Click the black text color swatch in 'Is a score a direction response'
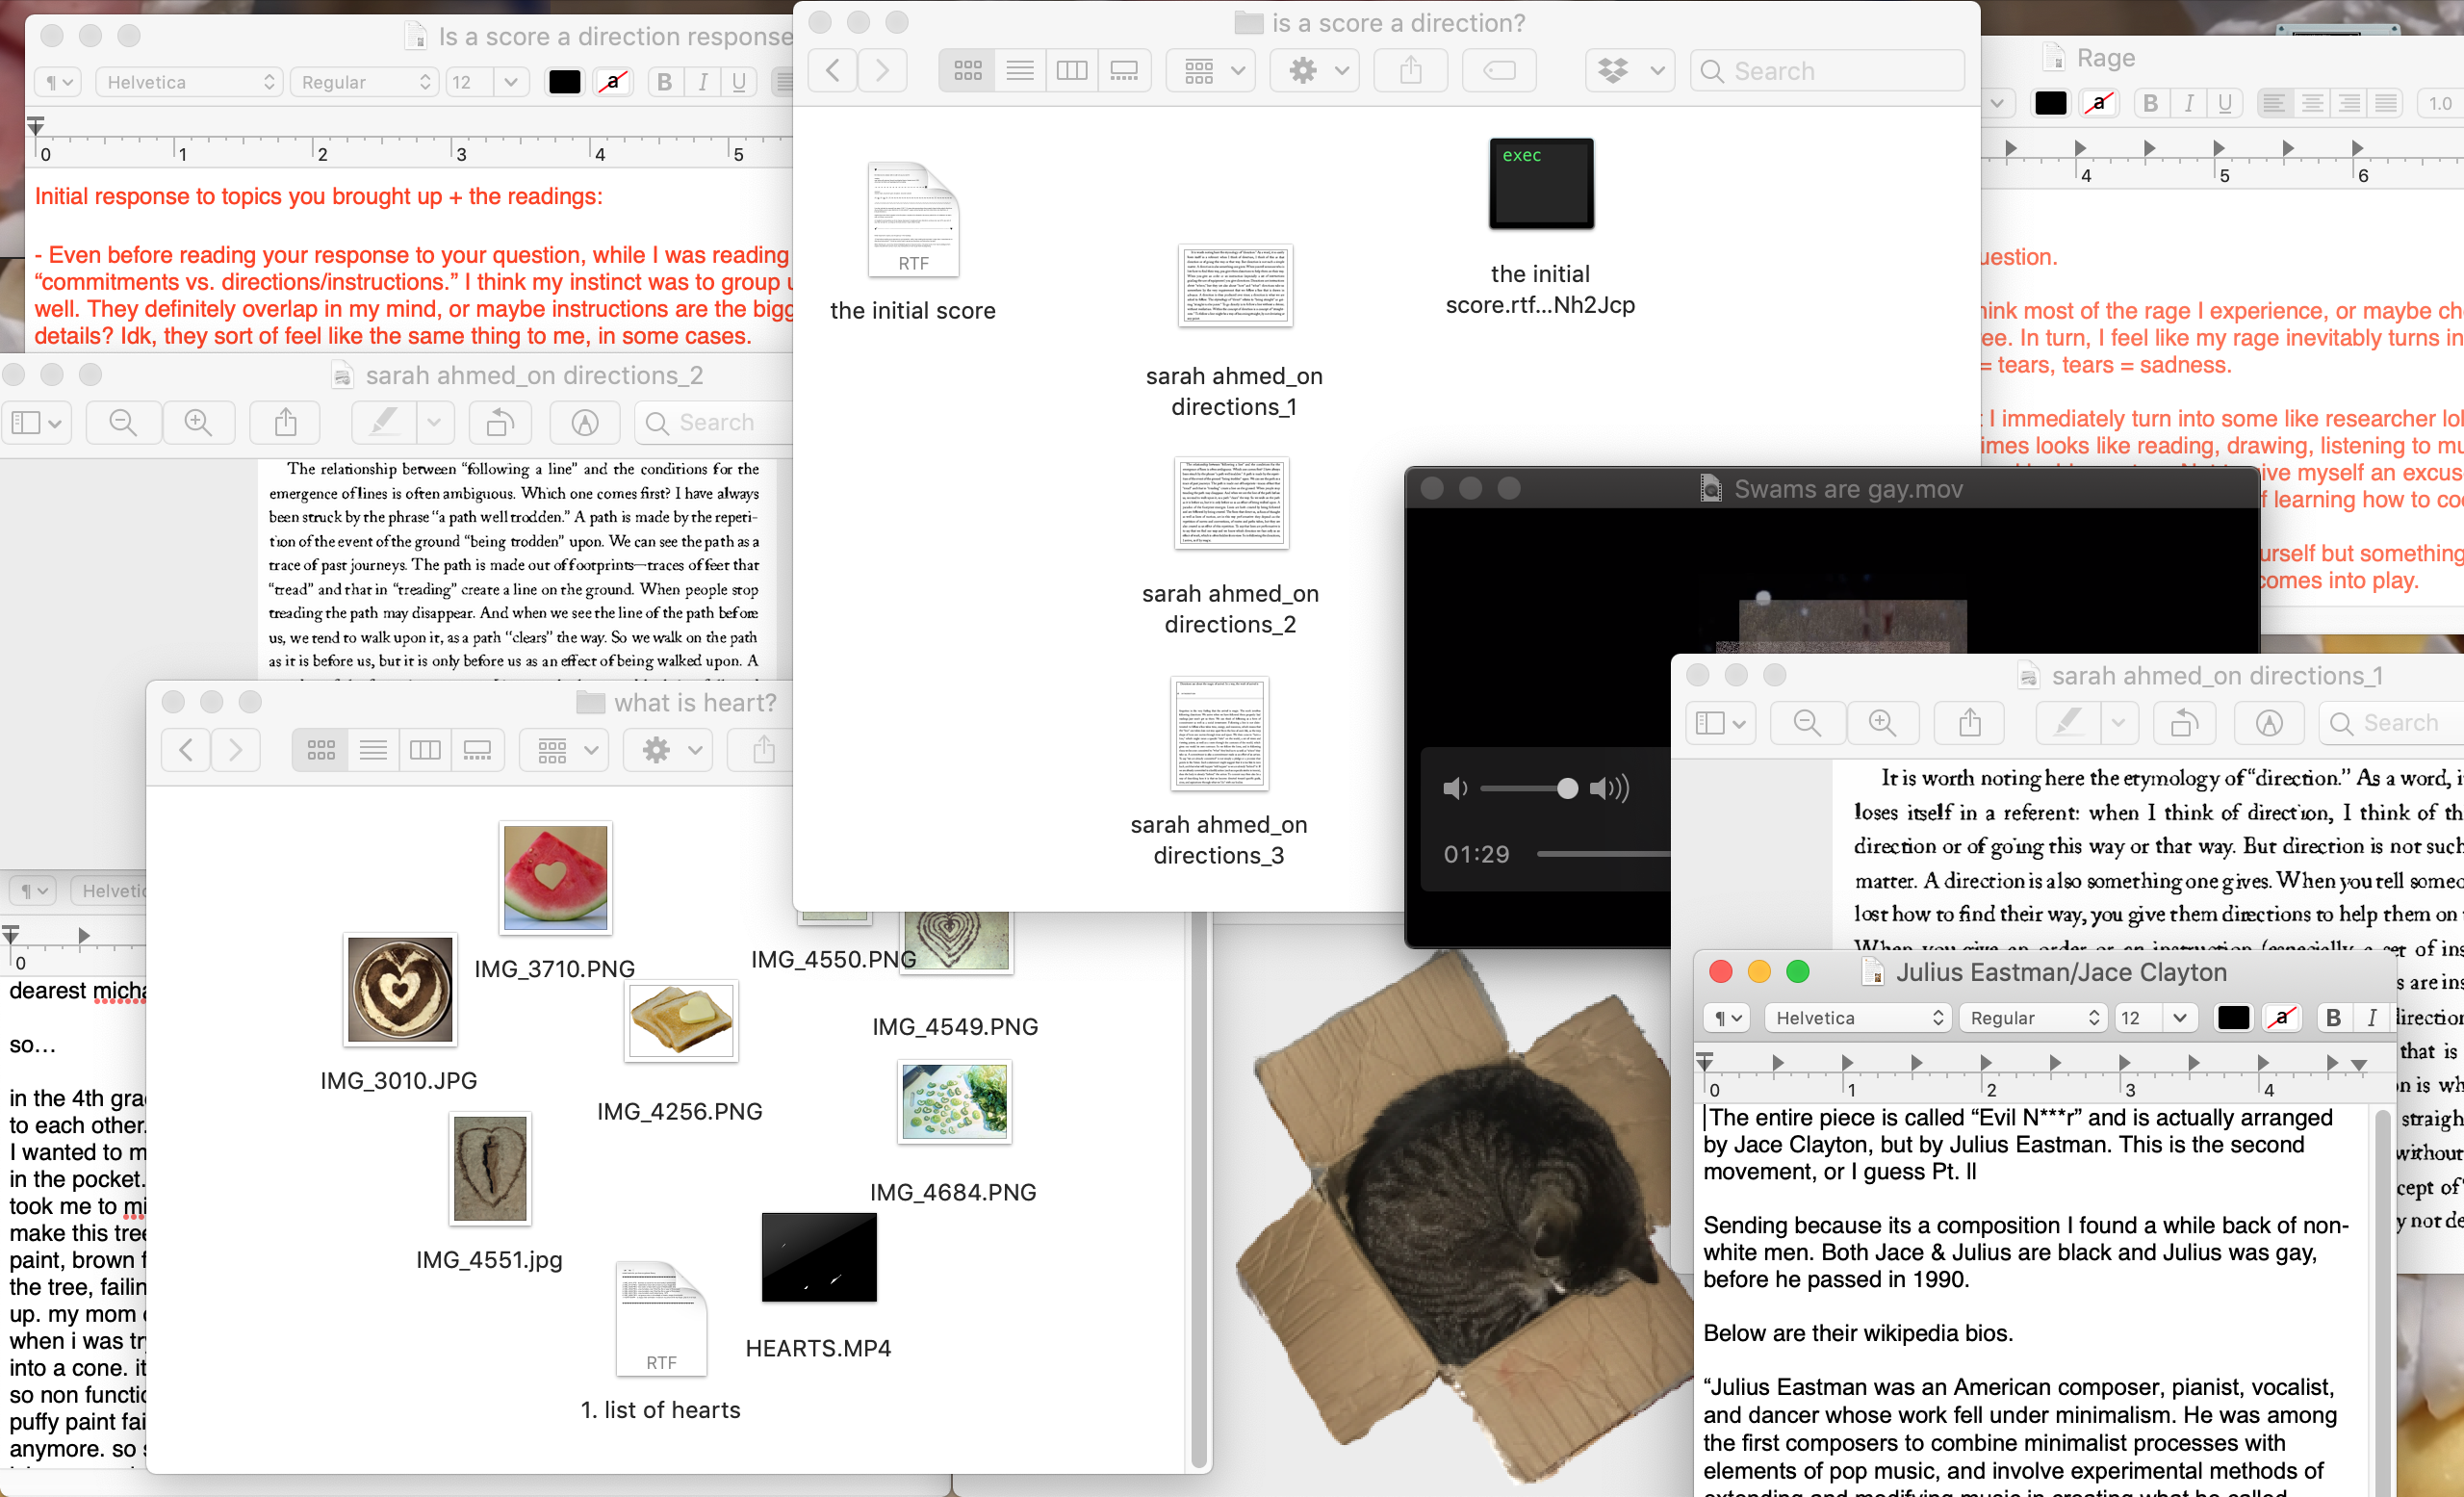This screenshot has height=1497, width=2464. (x=565, y=82)
